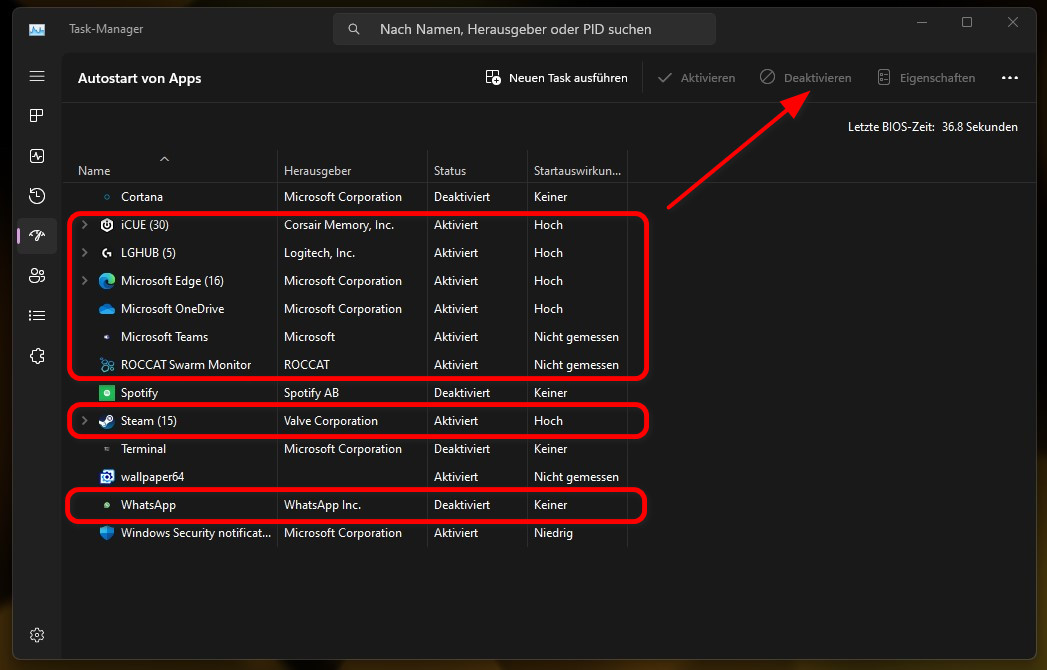Click the Spotify AB publisher cell
Image resolution: width=1047 pixels, height=670 pixels.
(x=311, y=393)
